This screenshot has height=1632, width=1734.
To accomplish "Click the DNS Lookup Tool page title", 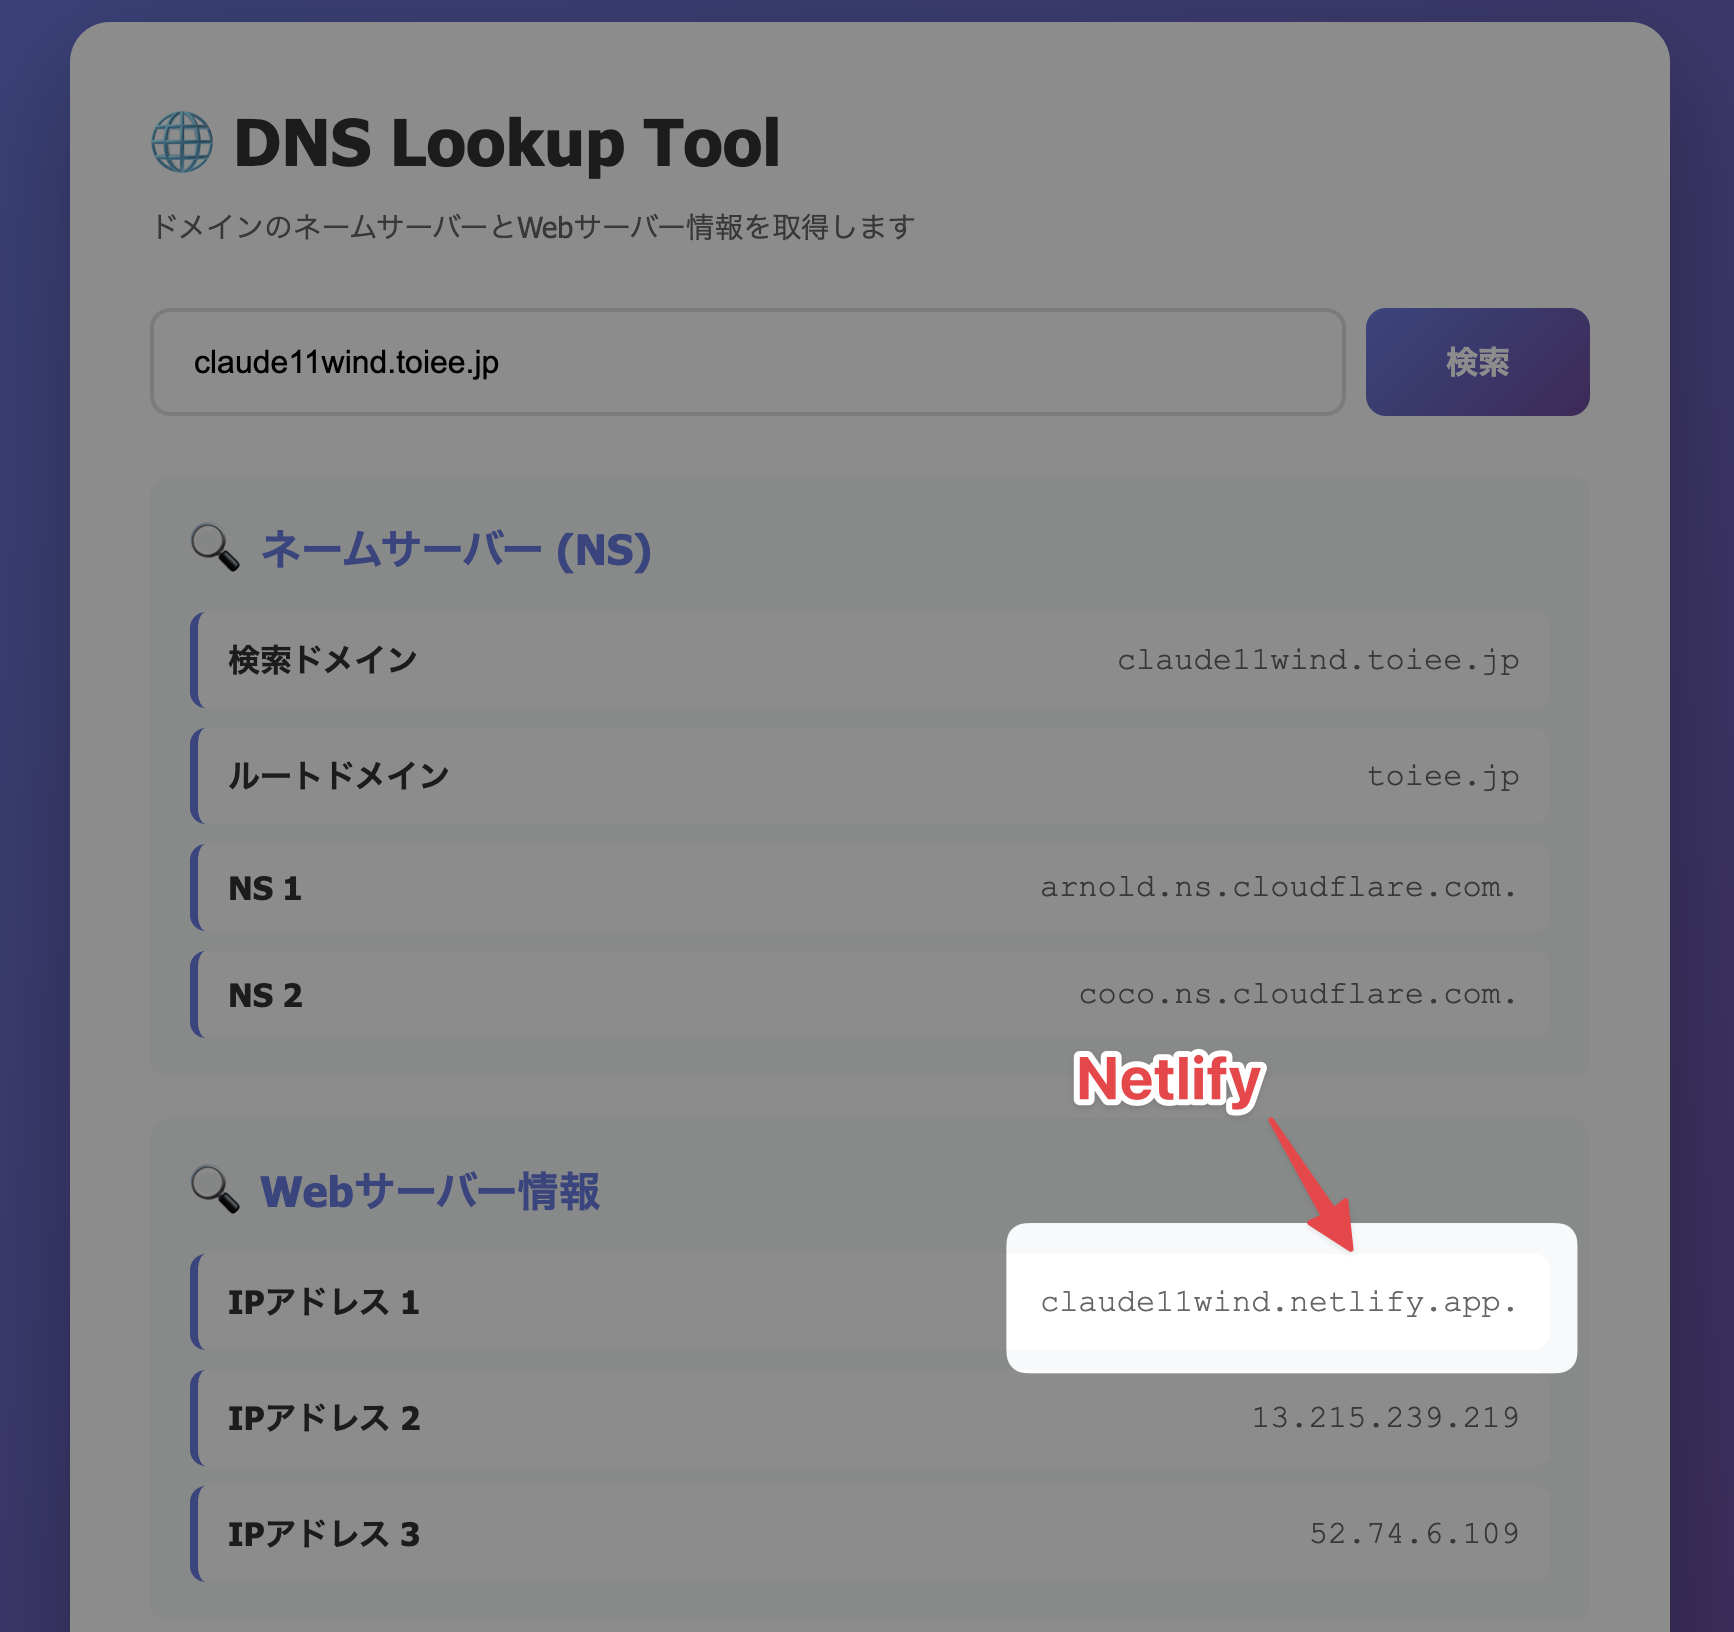I will click(506, 141).
